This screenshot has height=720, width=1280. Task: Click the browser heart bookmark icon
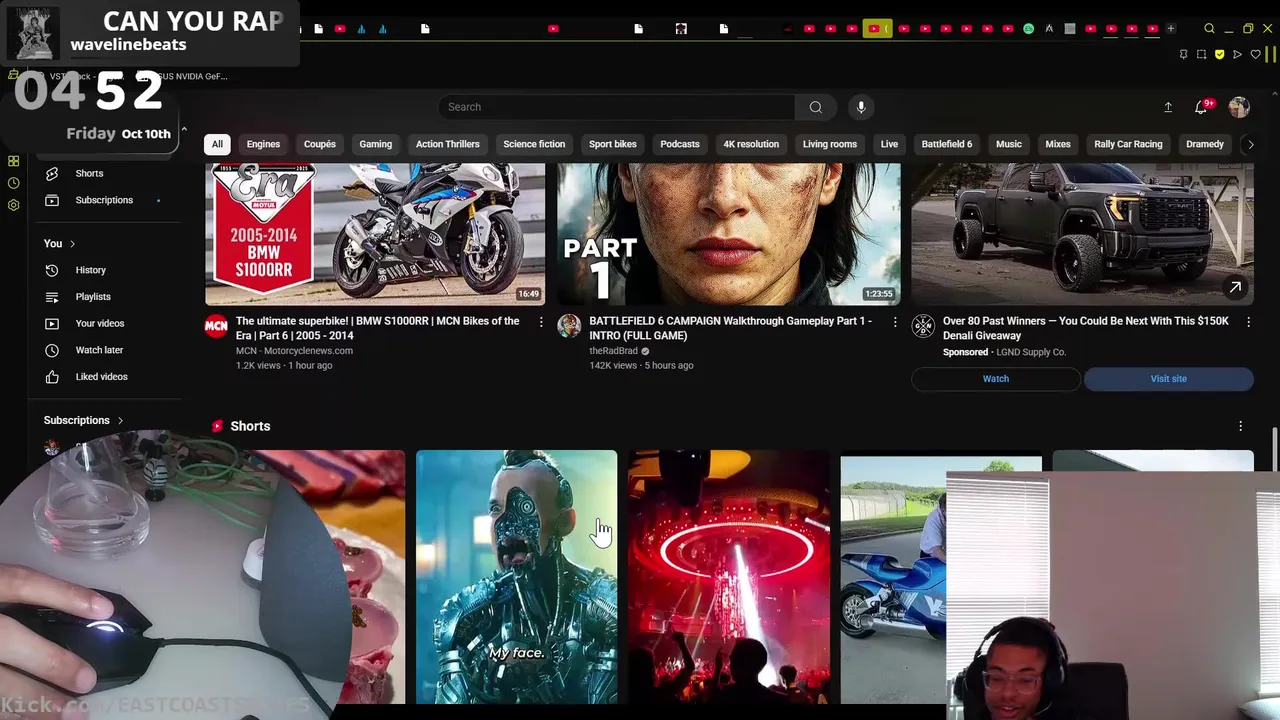click(x=1255, y=54)
